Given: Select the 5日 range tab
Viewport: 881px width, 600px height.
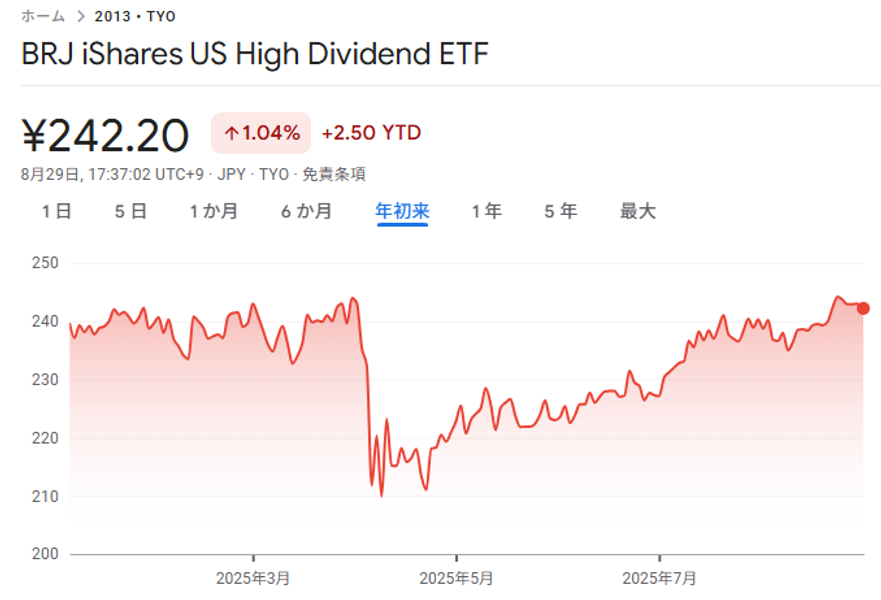Looking at the screenshot, I should [131, 211].
